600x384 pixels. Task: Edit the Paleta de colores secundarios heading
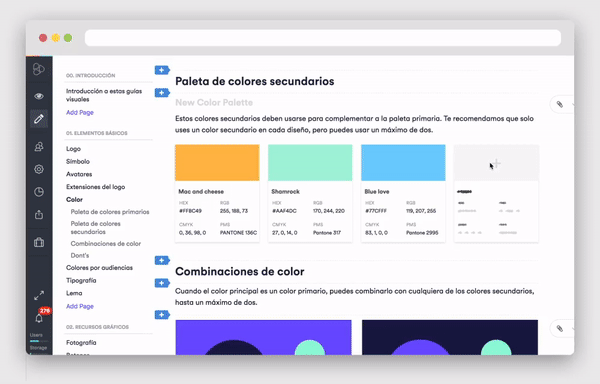coord(254,81)
